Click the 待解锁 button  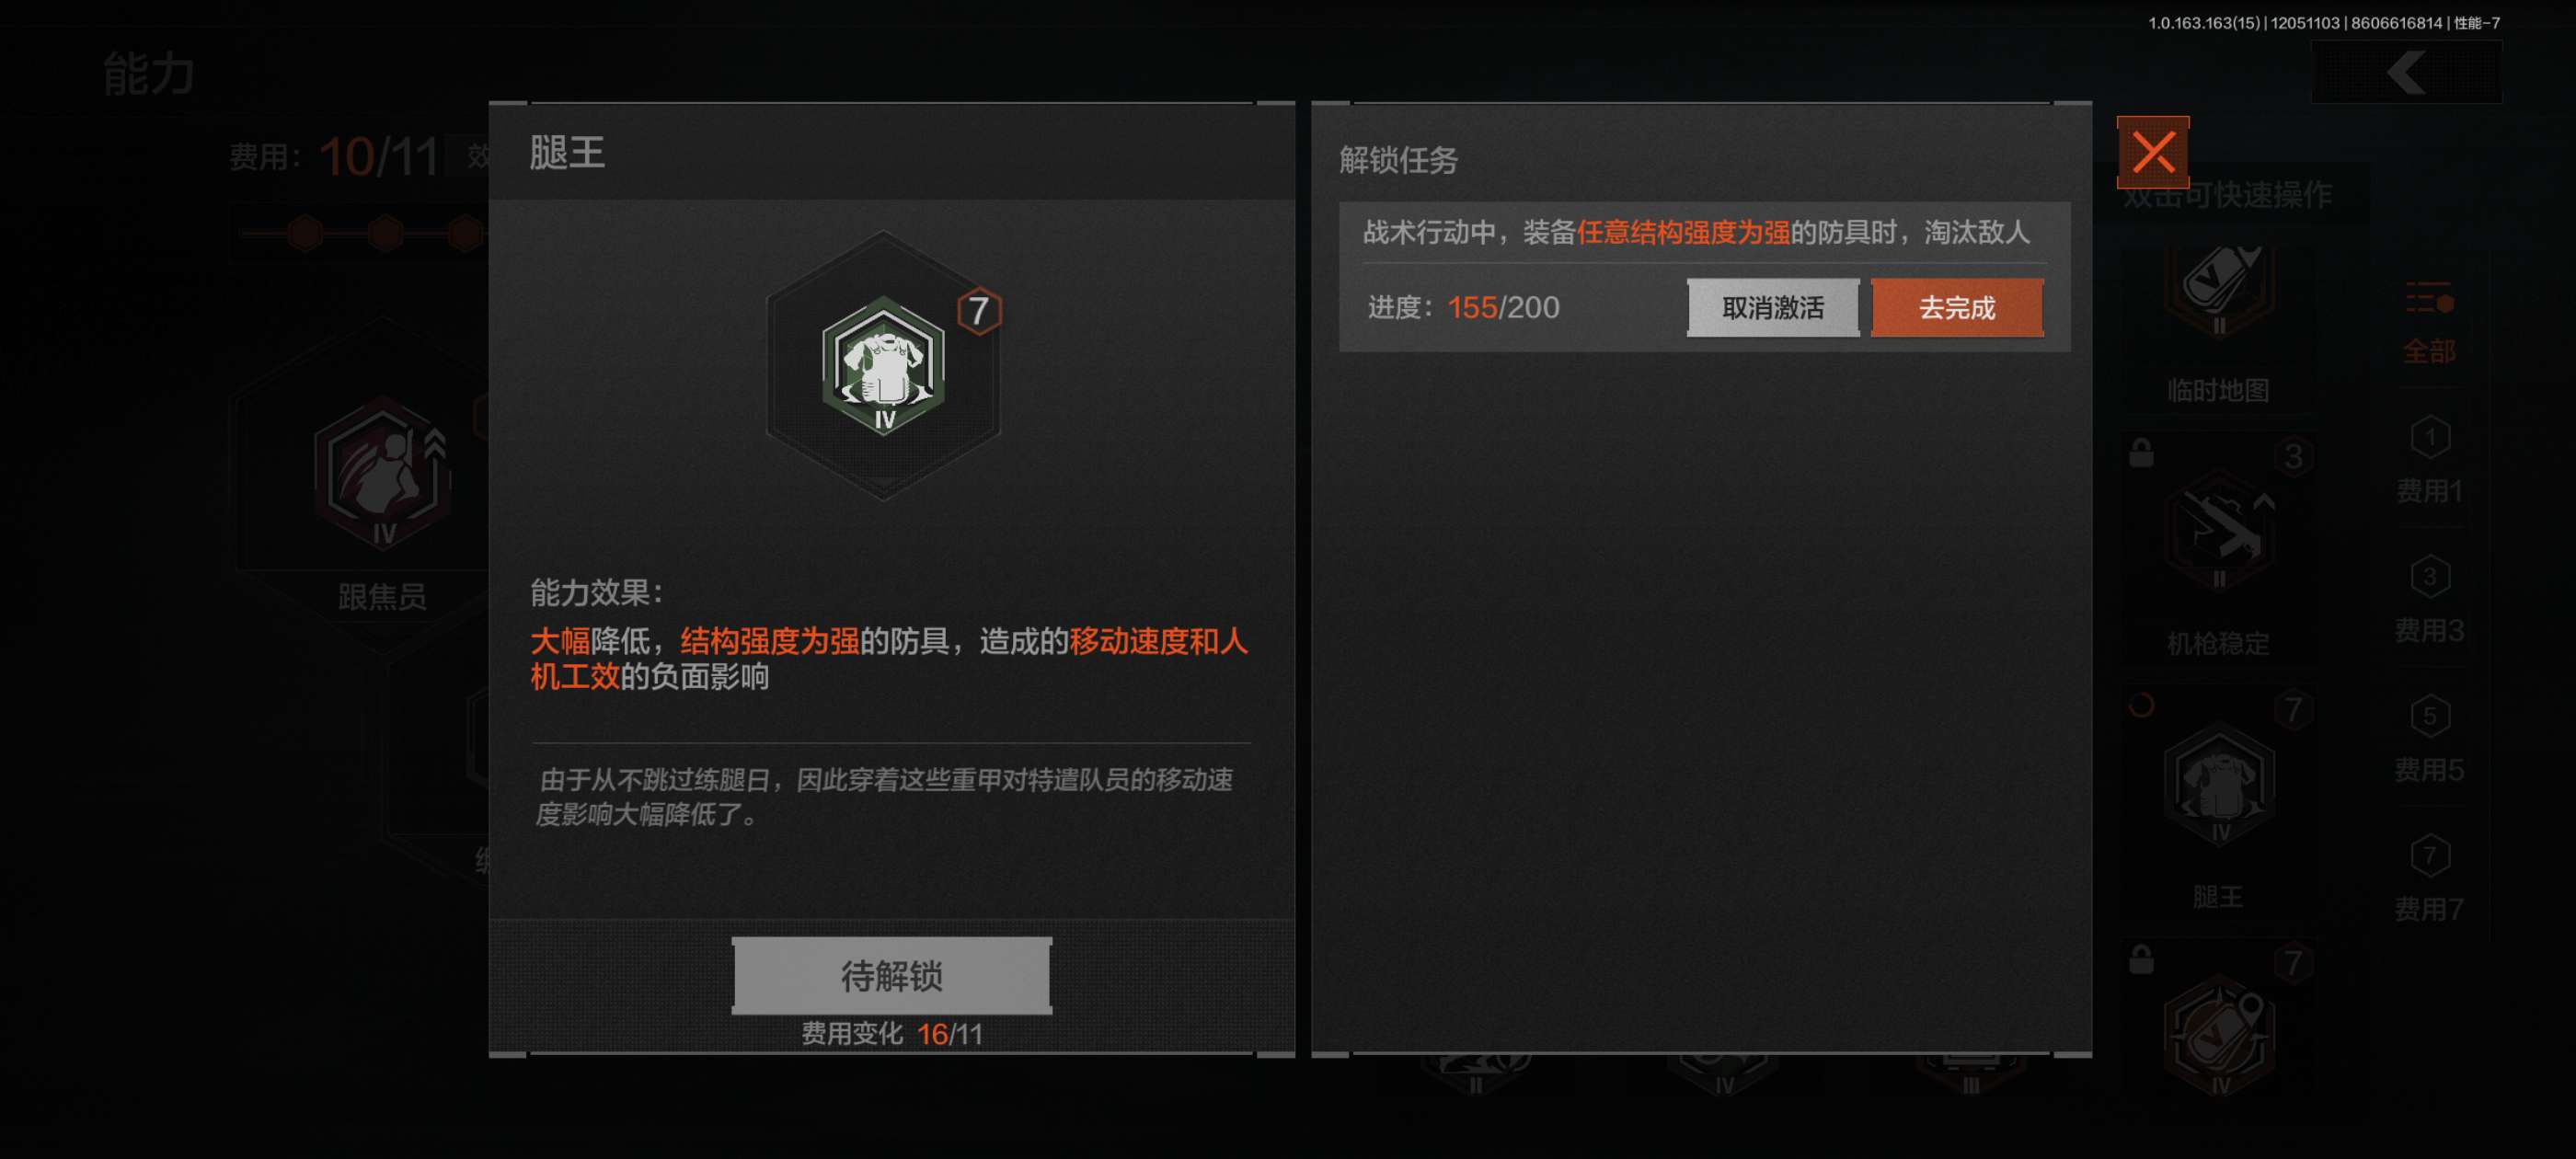(891, 975)
